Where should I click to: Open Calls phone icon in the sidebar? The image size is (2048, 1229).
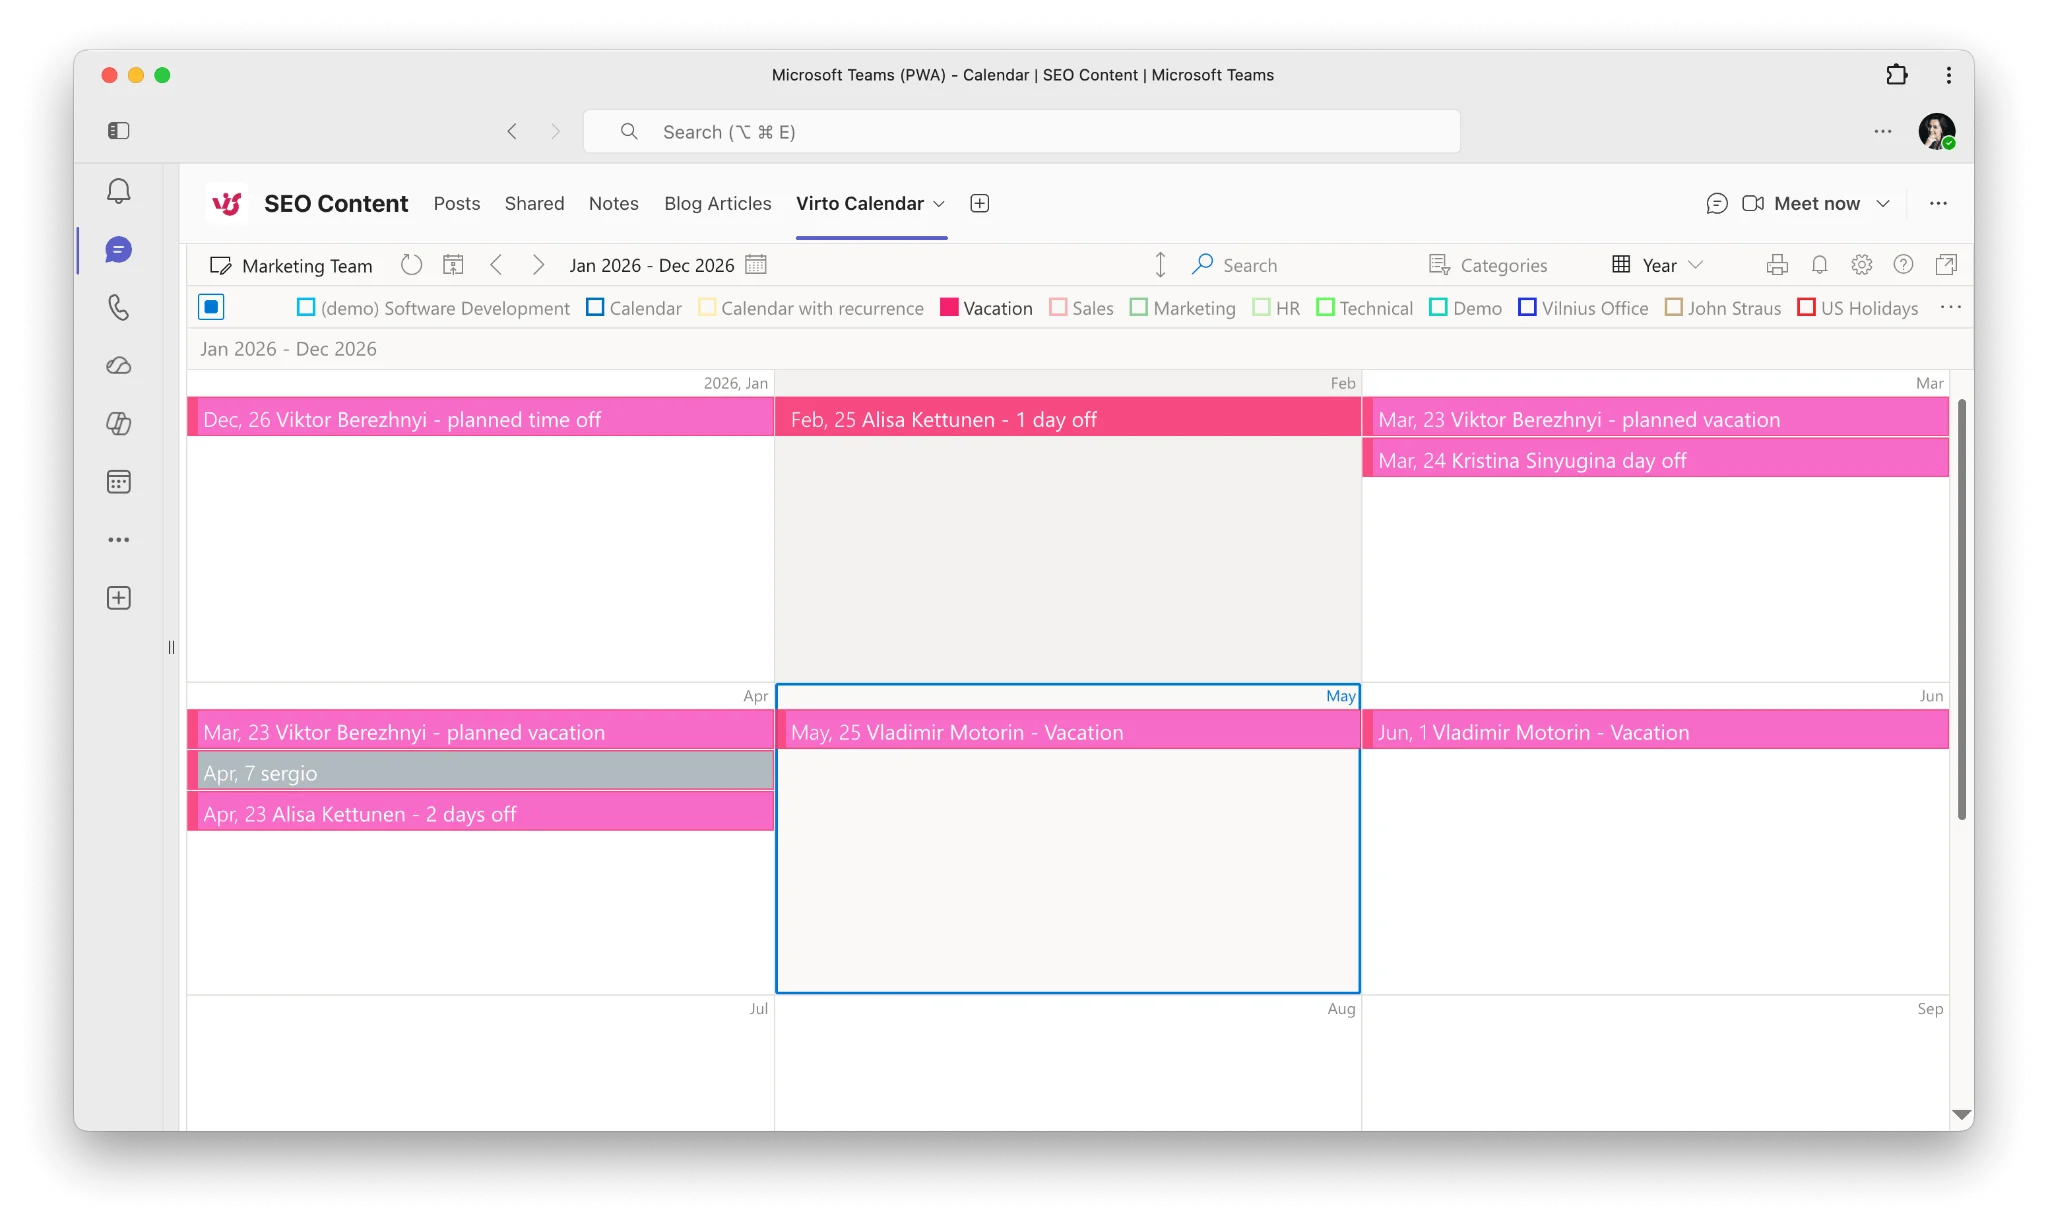click(x=119, y=307)
